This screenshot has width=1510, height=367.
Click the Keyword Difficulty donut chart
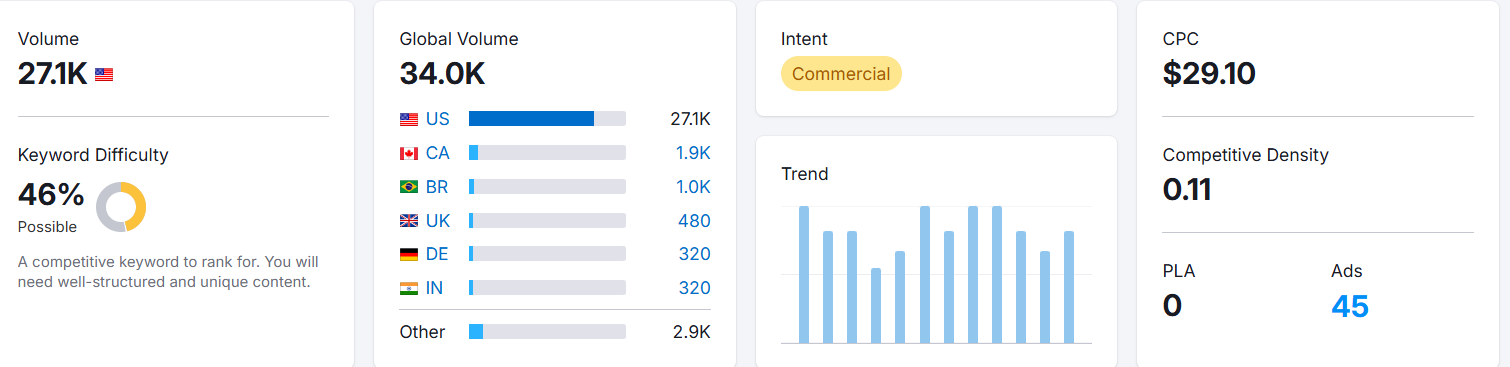(x=121, y=207)
